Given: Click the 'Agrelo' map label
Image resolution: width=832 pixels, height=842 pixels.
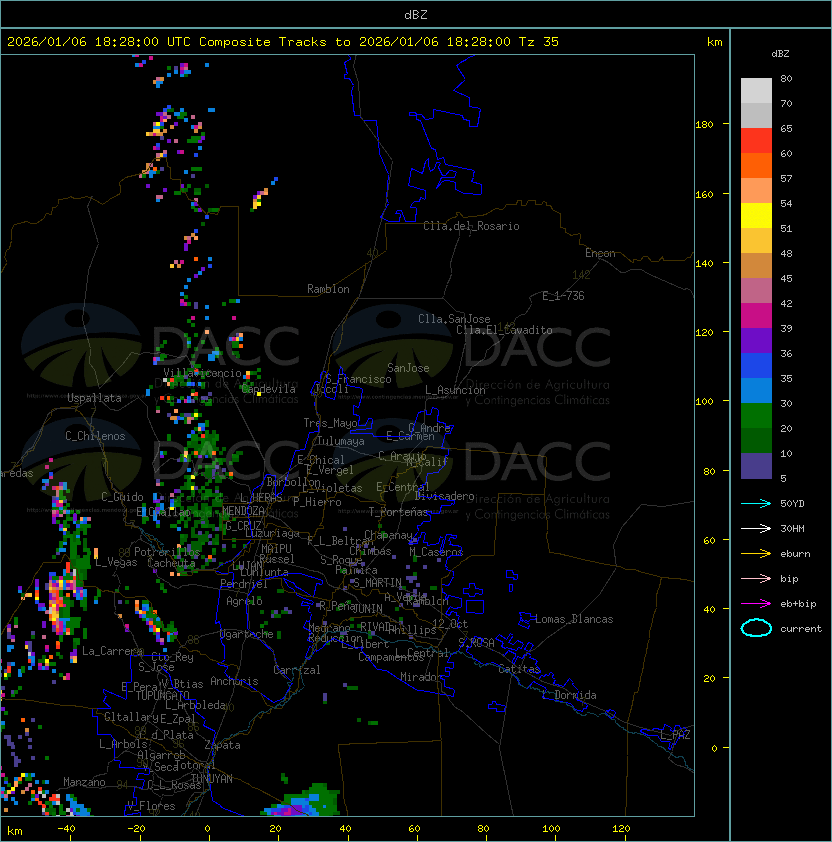Looking at the screenshot, I should [x=244, y=601].
